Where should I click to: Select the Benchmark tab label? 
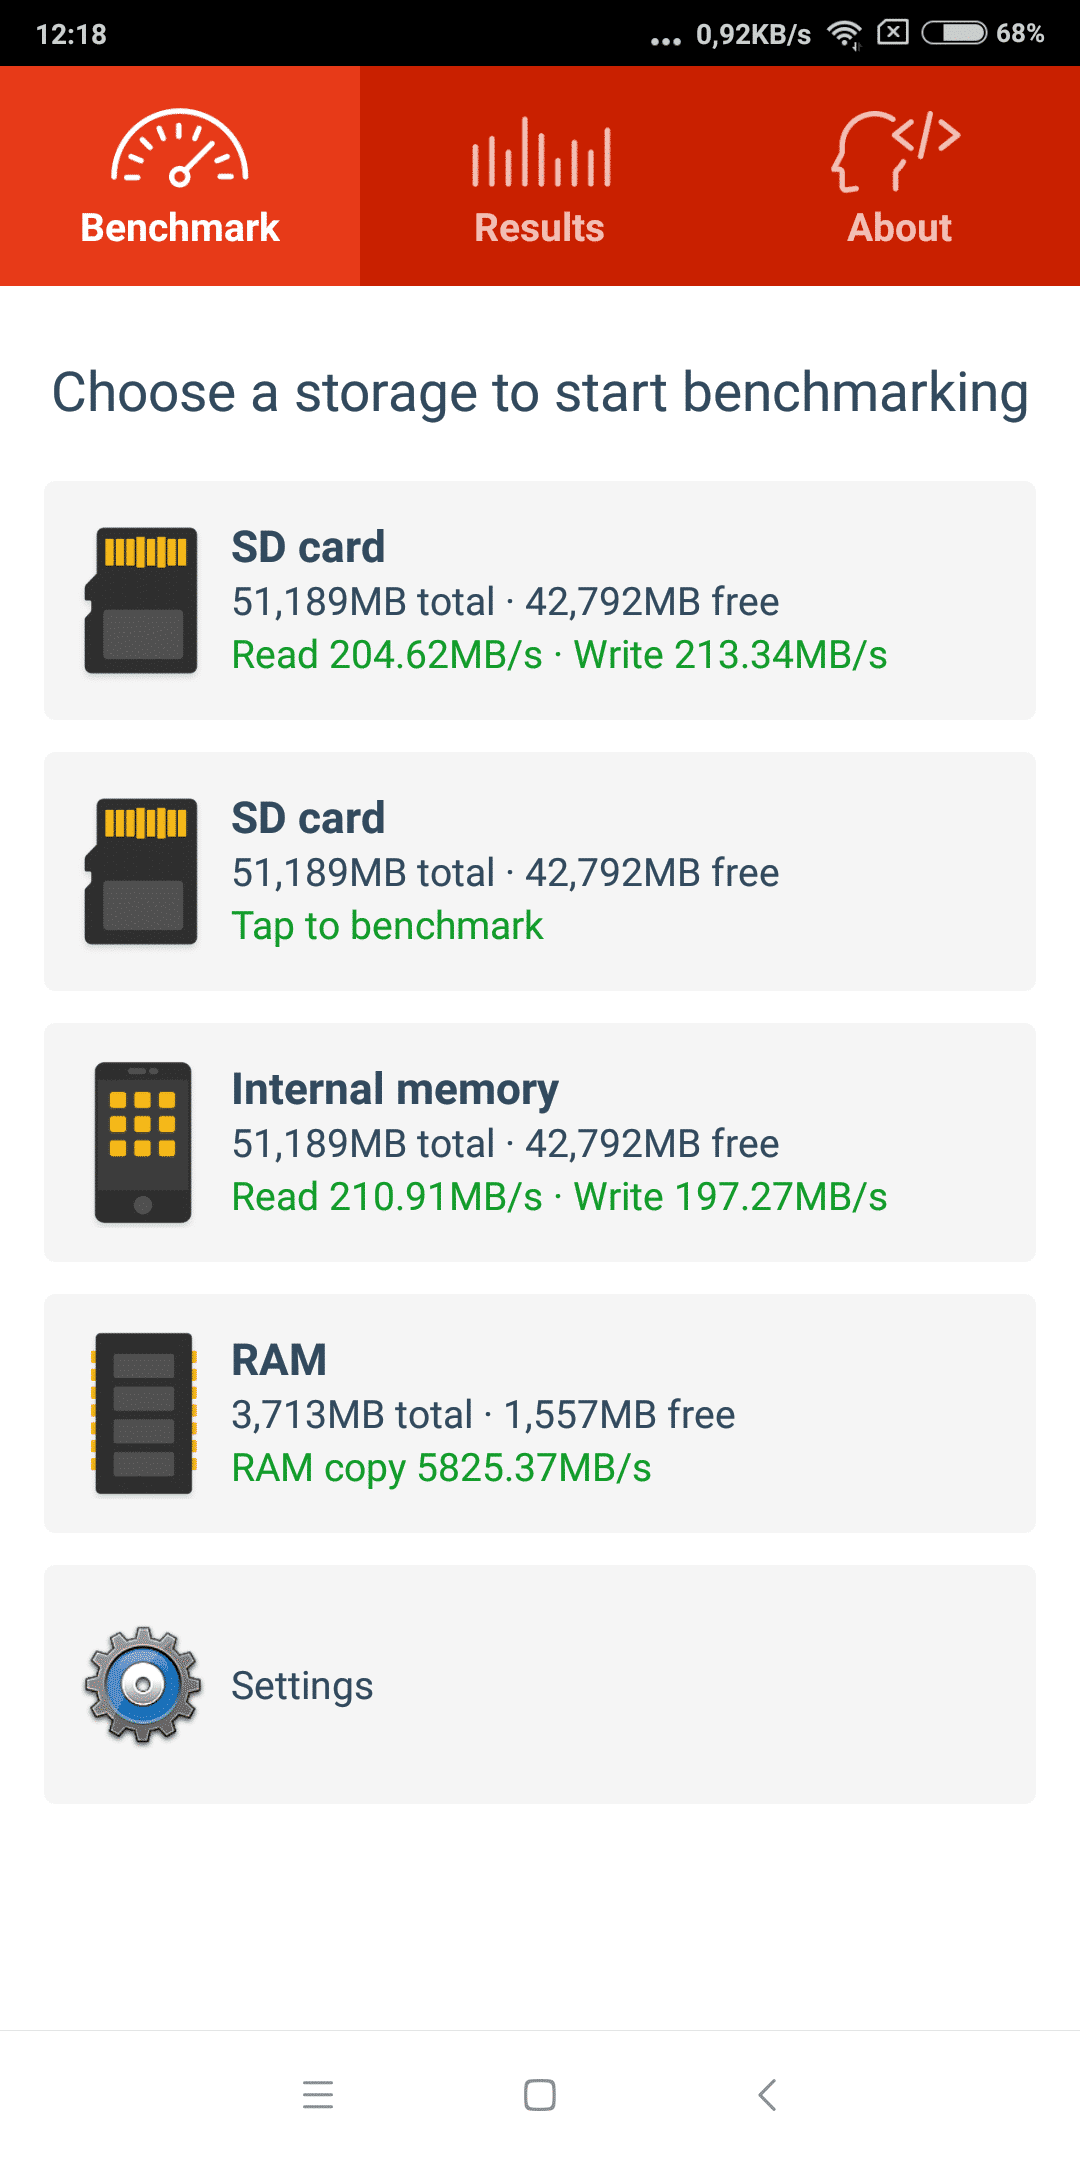point(180,228)
